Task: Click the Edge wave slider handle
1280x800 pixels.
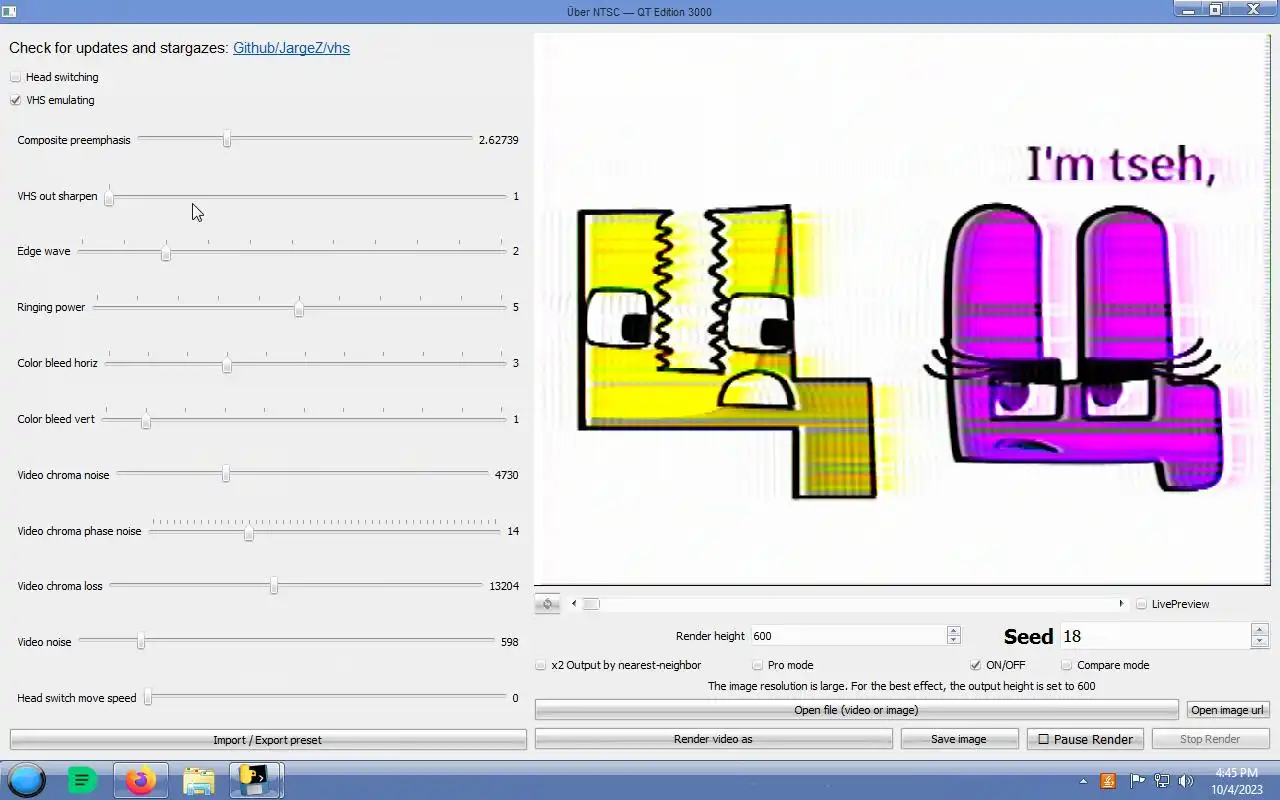Action: pyautogui.click(x=166, y=252)
